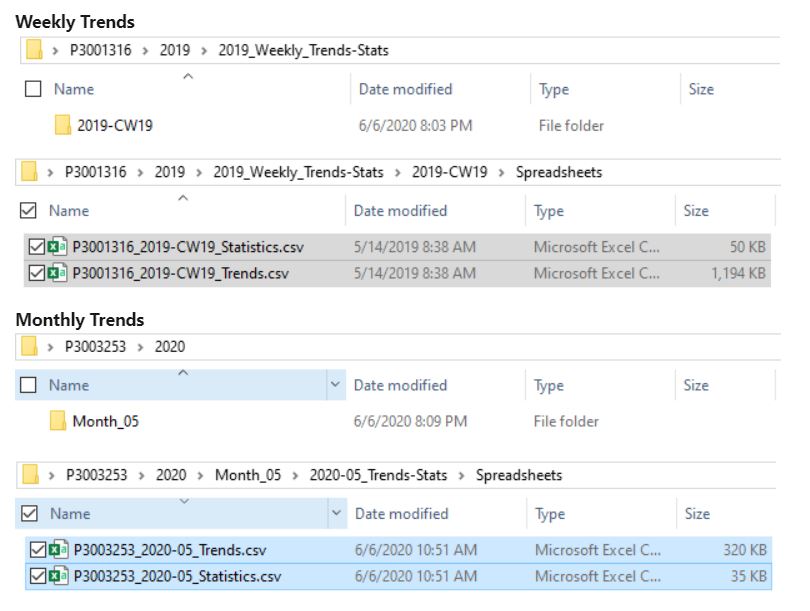Click date 6/6/2020 8:03 PM
The width and height of the screenshot is (810, 611).
415,125
